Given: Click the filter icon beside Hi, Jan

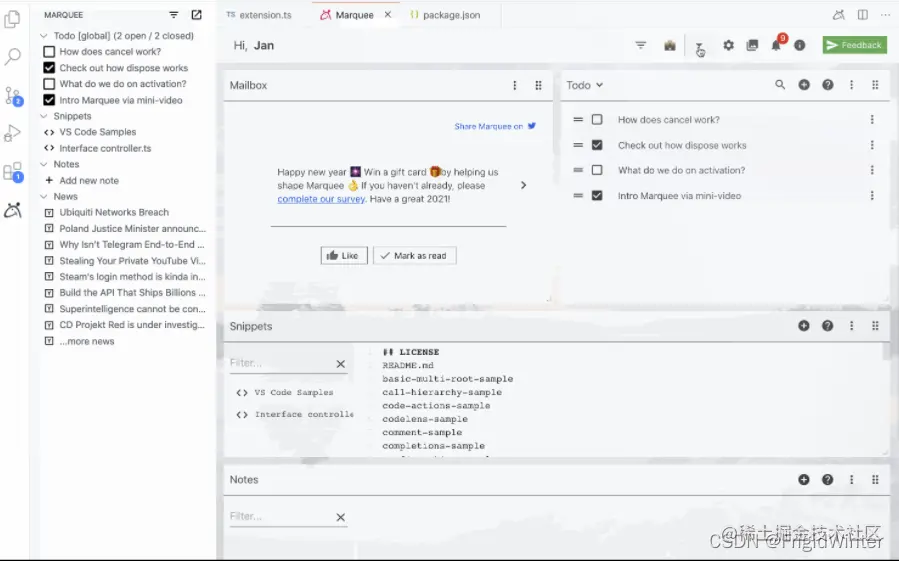Looking at the screenshot, I should 640,45.
